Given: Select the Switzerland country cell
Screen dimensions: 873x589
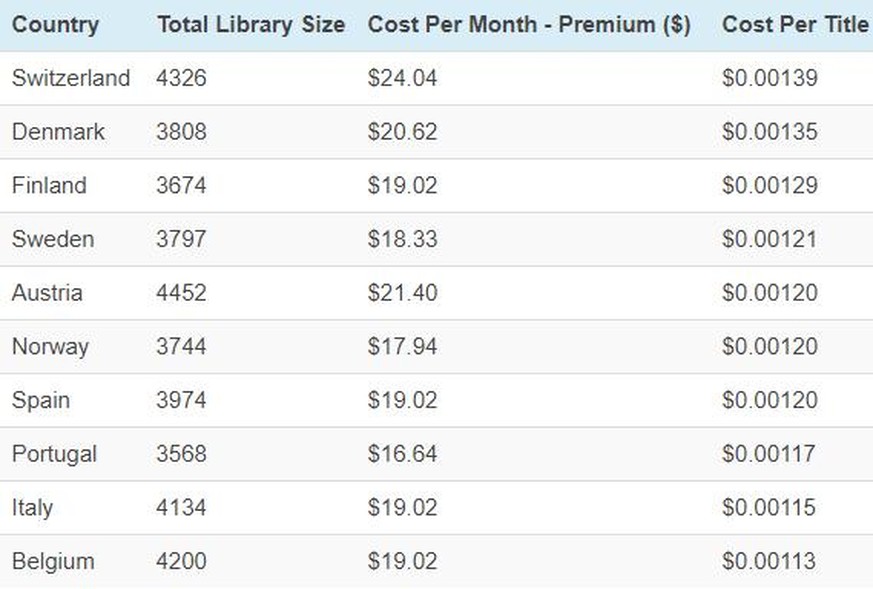Looking at the screenshot, I should [x=71, y=78].
